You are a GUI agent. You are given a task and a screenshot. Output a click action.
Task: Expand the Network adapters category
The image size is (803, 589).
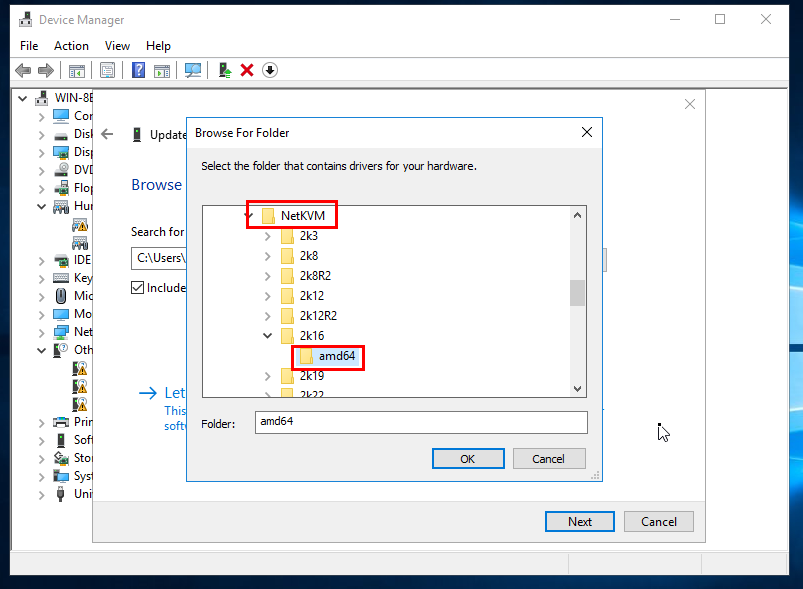pos(41,333)
